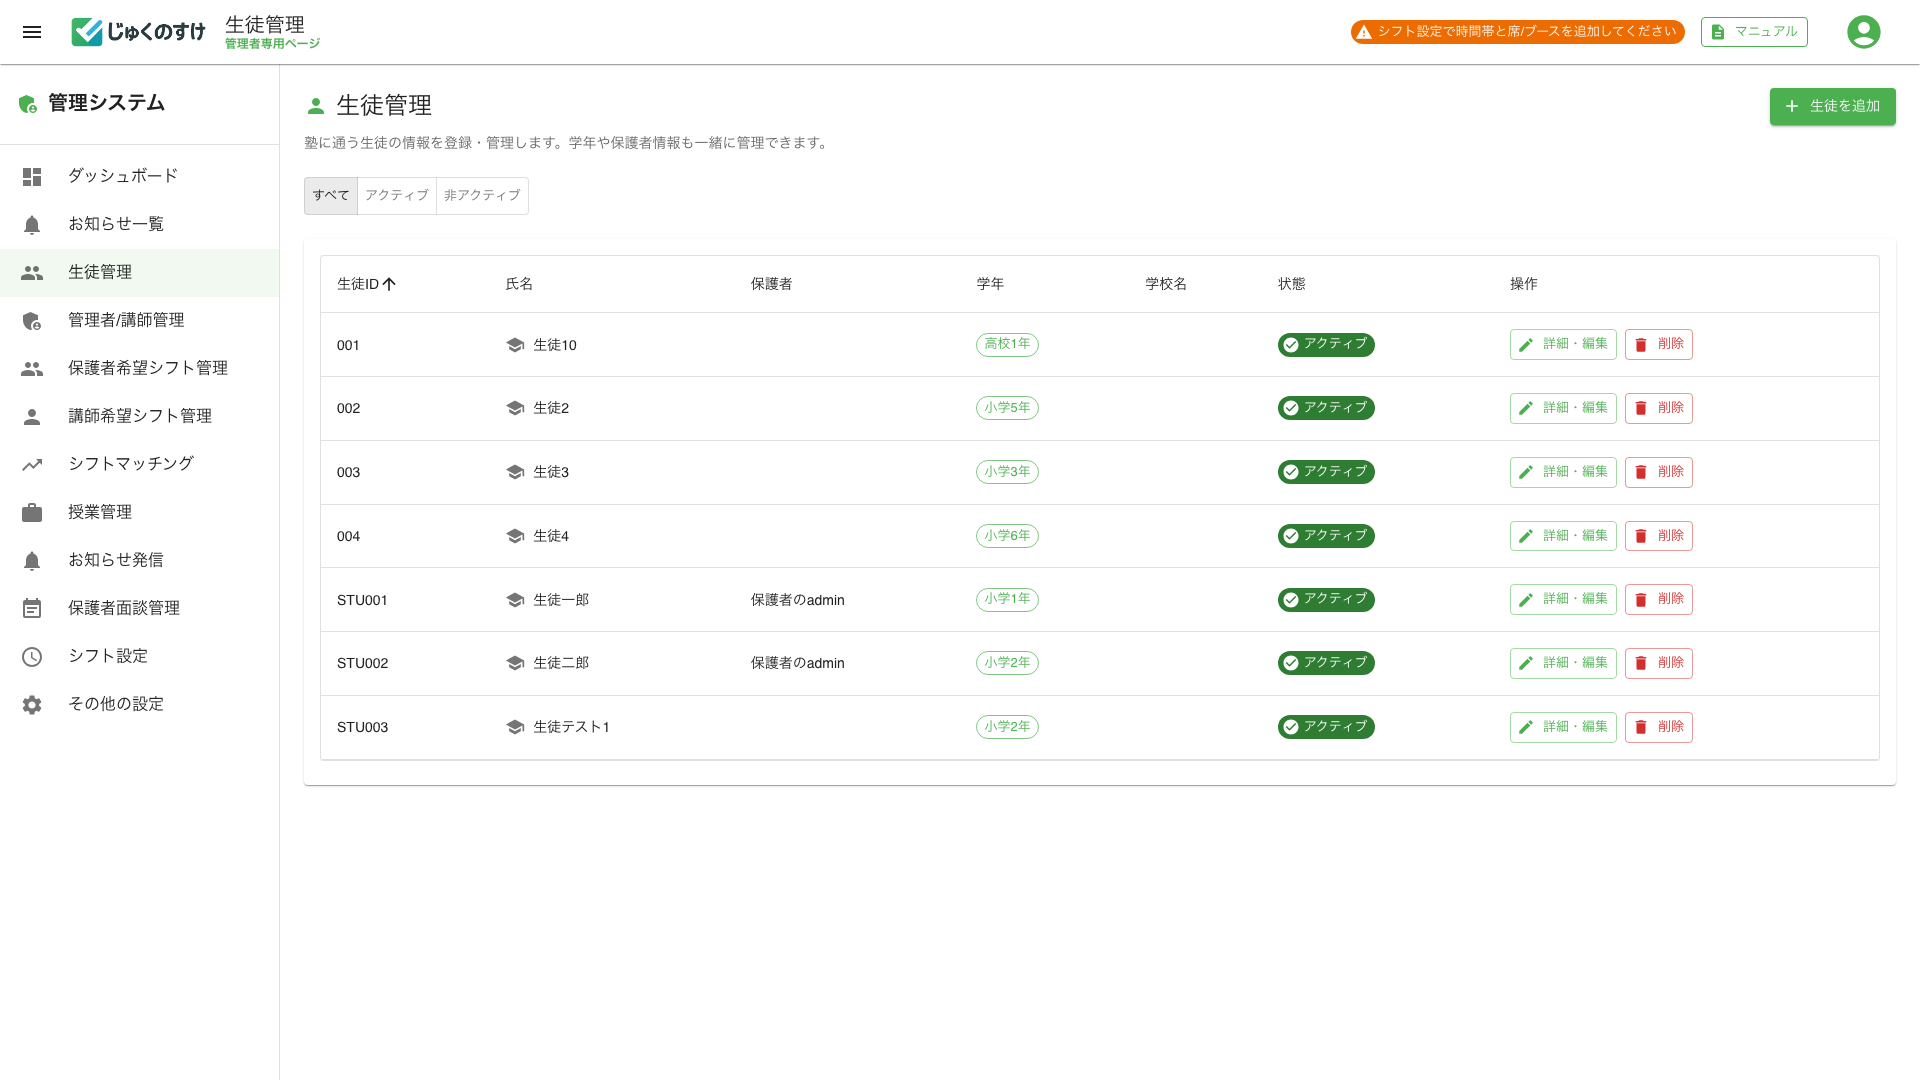Image resolution: width=1920 pixels, height=1080 pixels.
Task: Sort table by 氏名 column header
Action: tap(519, 285)
